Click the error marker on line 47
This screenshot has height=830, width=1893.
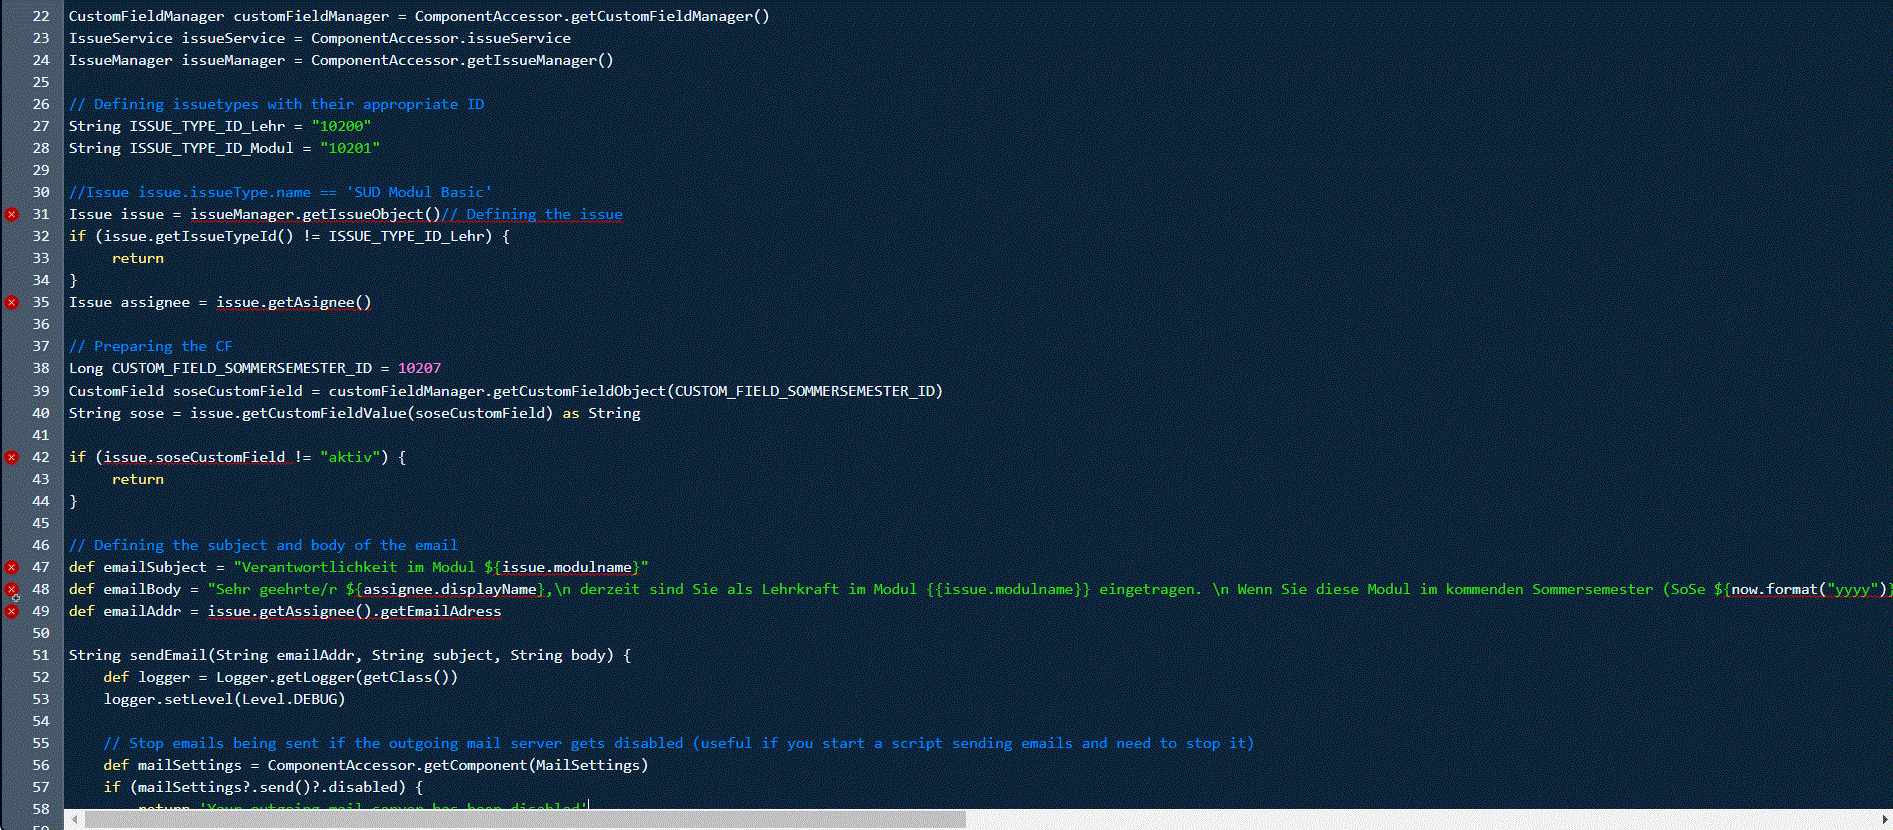click(12, 567)
